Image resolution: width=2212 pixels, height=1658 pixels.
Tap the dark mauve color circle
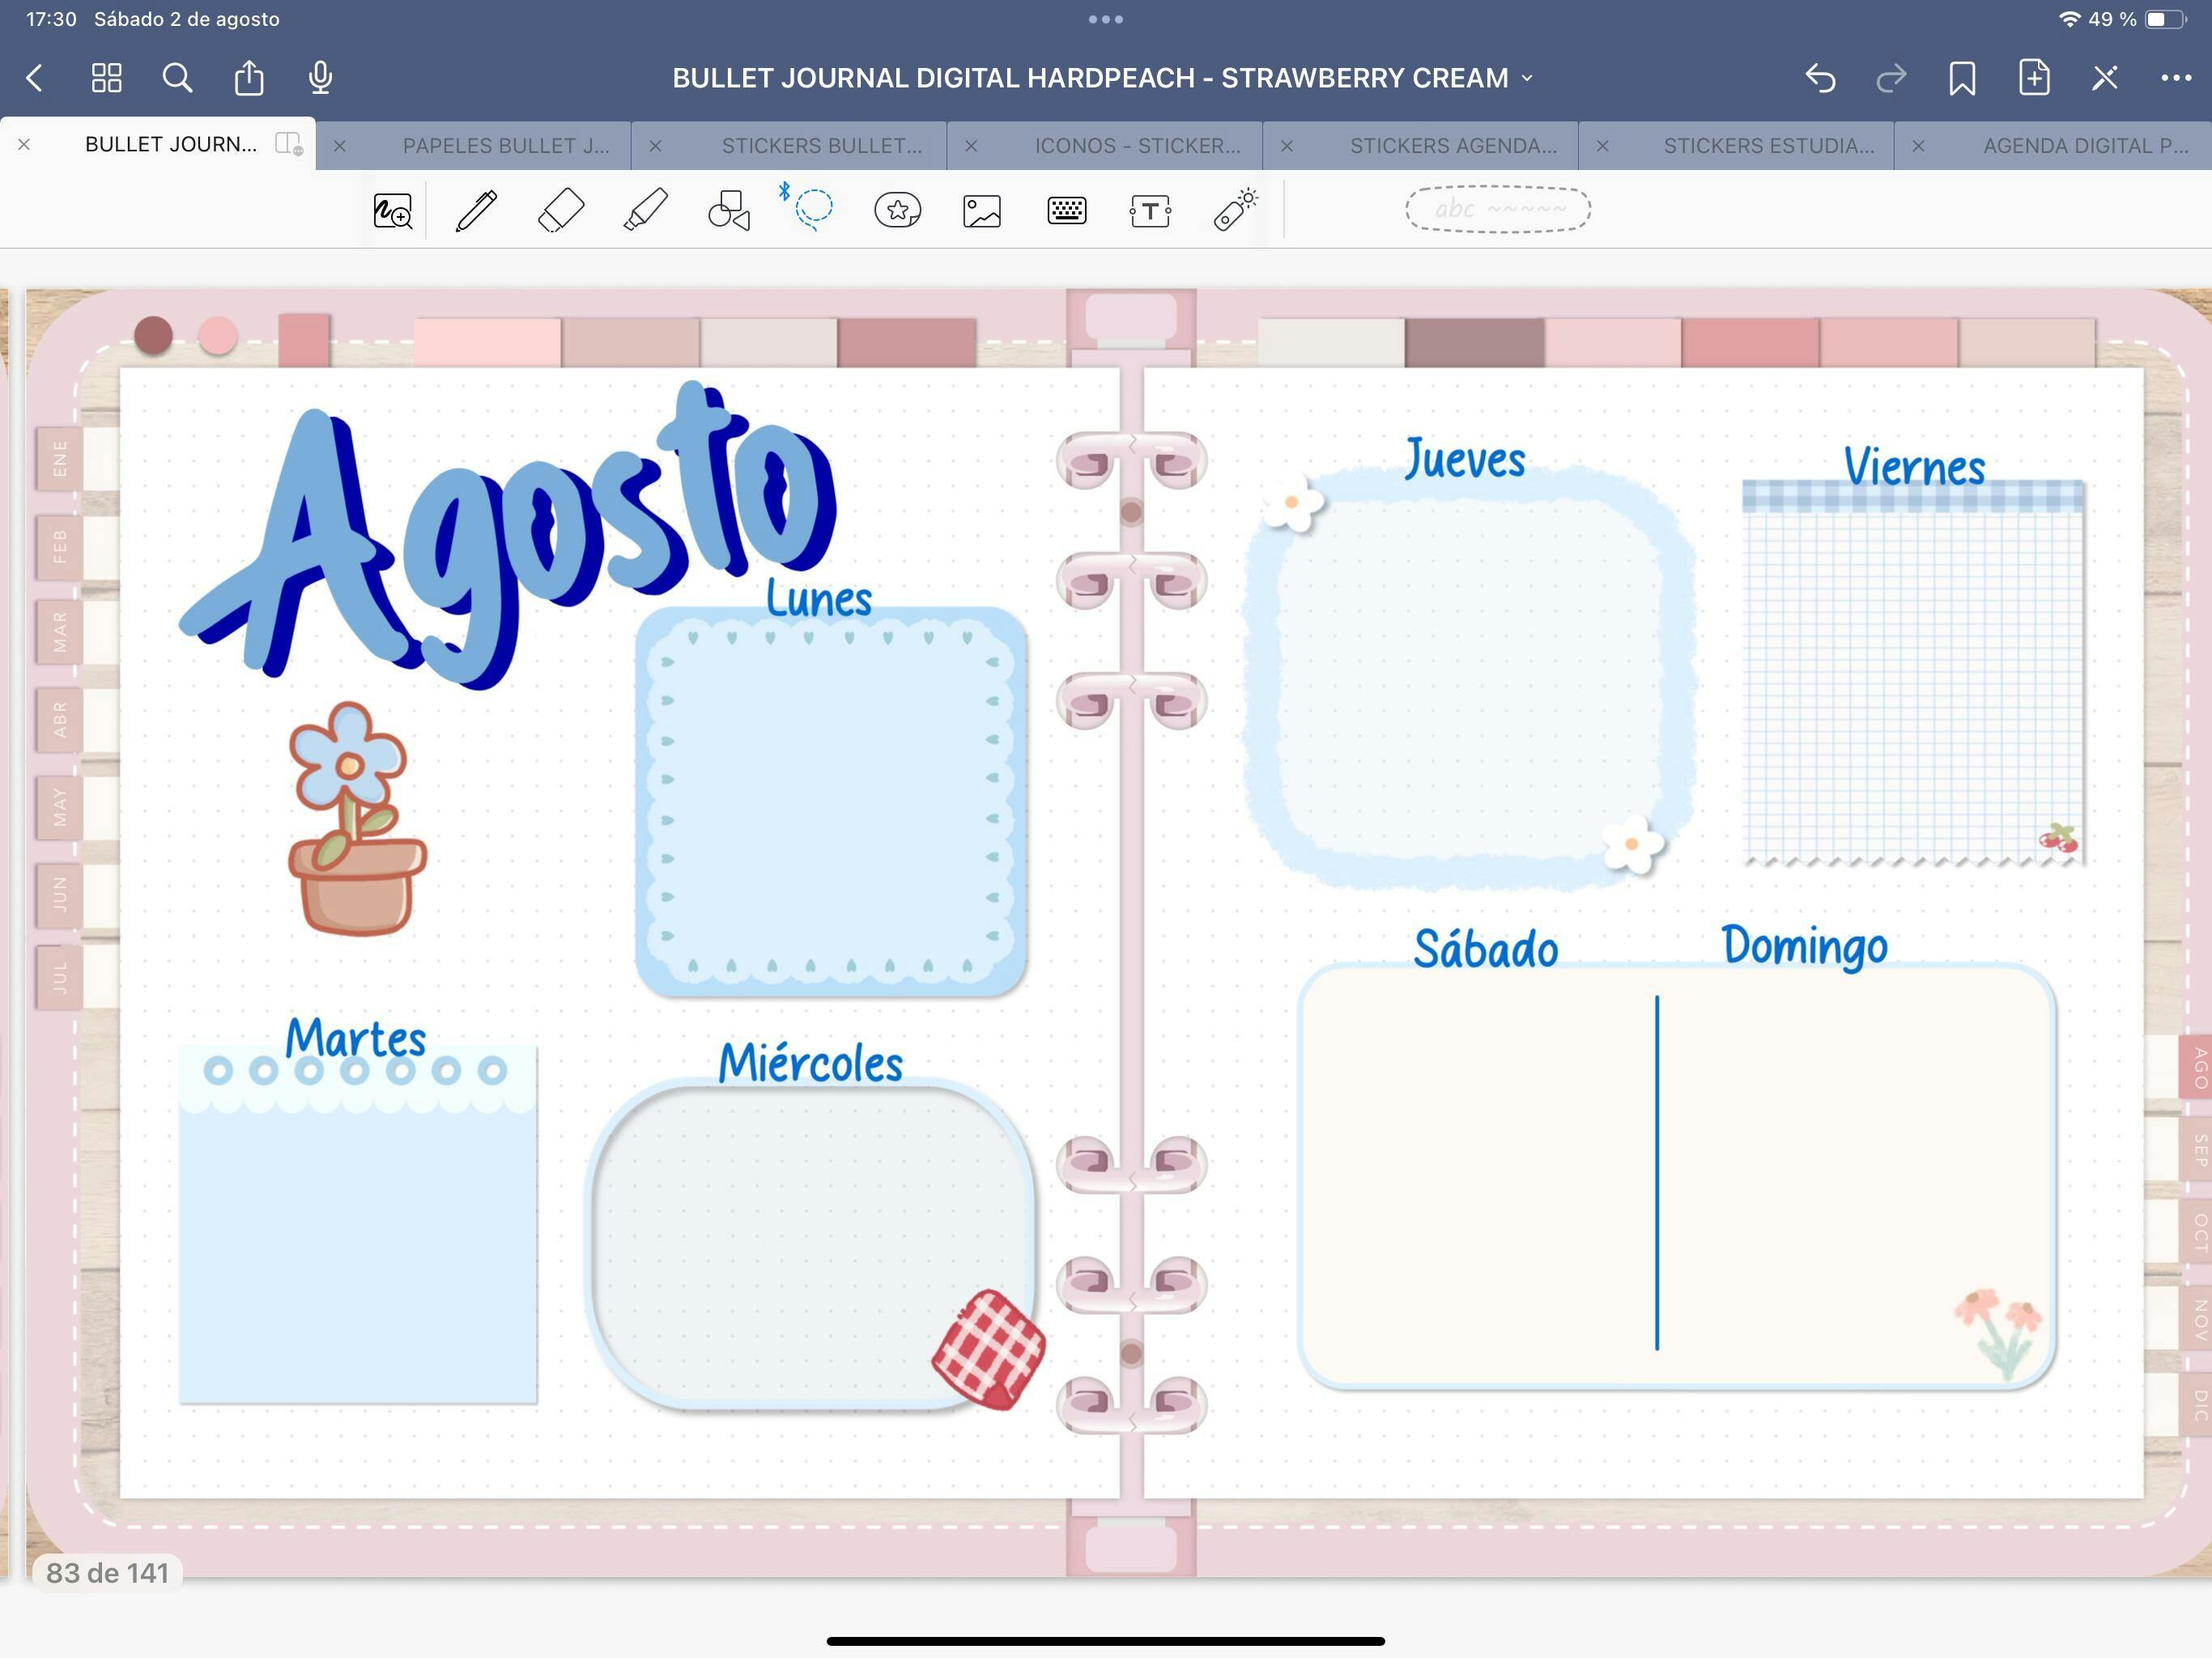[x=153, y=336]
